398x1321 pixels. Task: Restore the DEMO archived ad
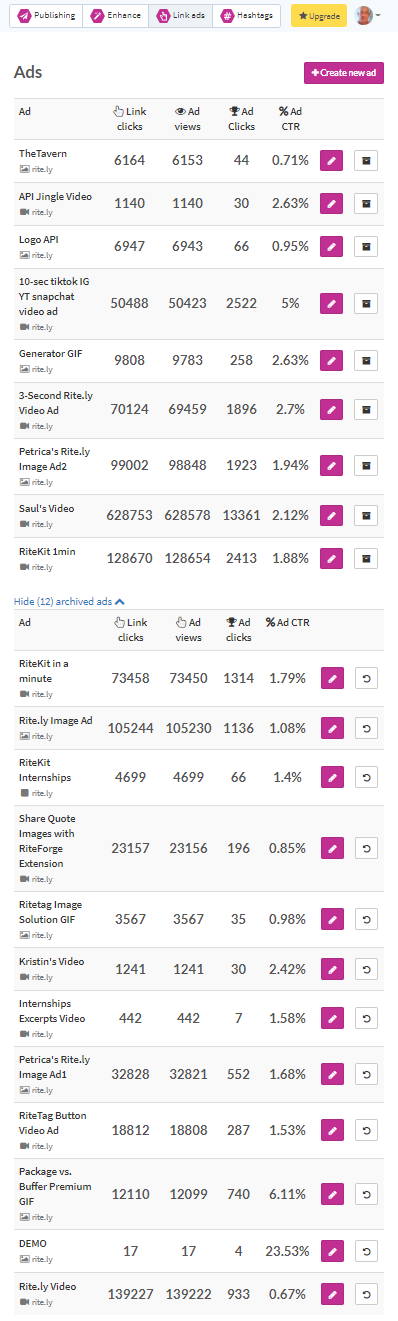[366, 1251]
